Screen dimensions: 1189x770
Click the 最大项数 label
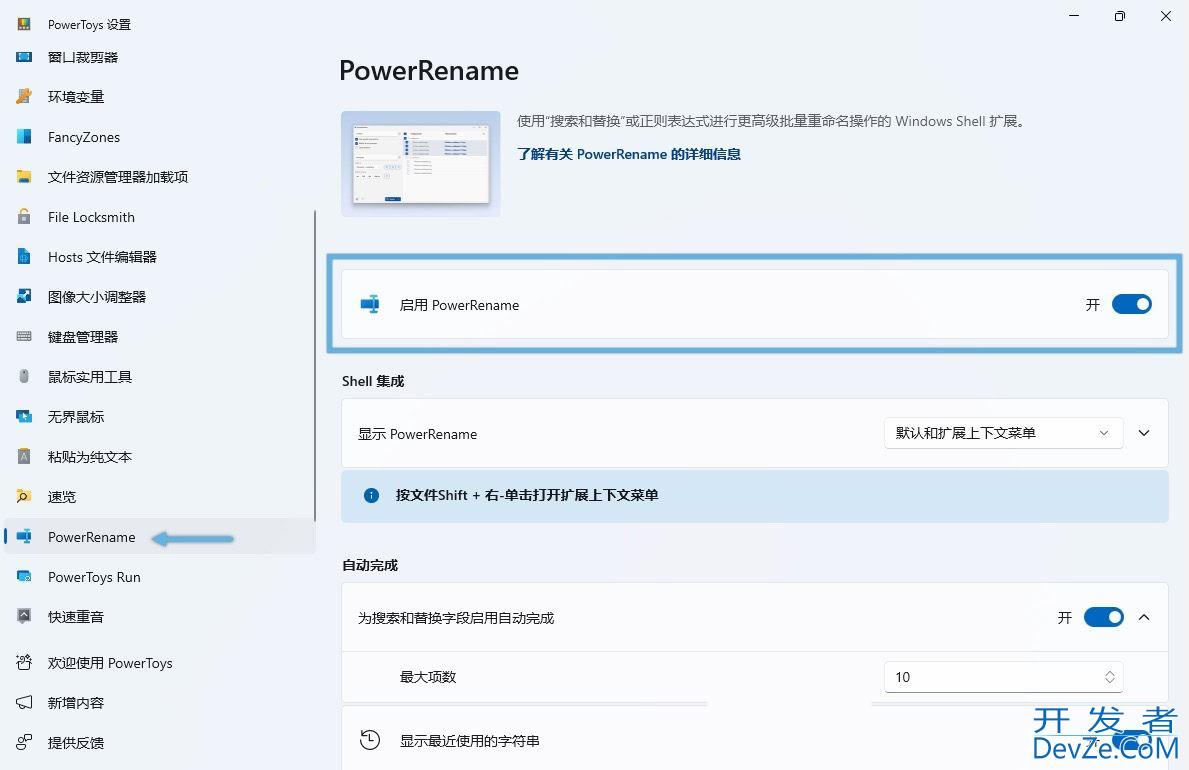click(x=428, y=677)
